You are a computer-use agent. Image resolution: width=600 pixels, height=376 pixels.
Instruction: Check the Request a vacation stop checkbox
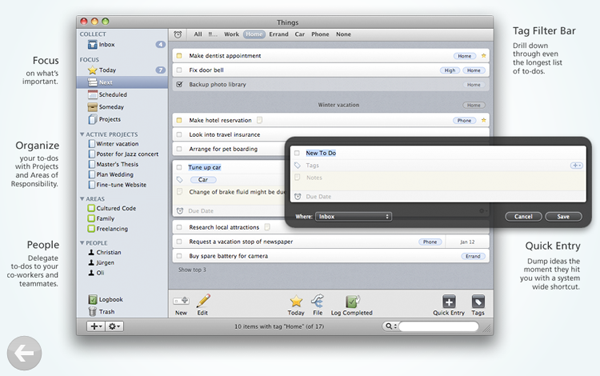coord(179,242)
